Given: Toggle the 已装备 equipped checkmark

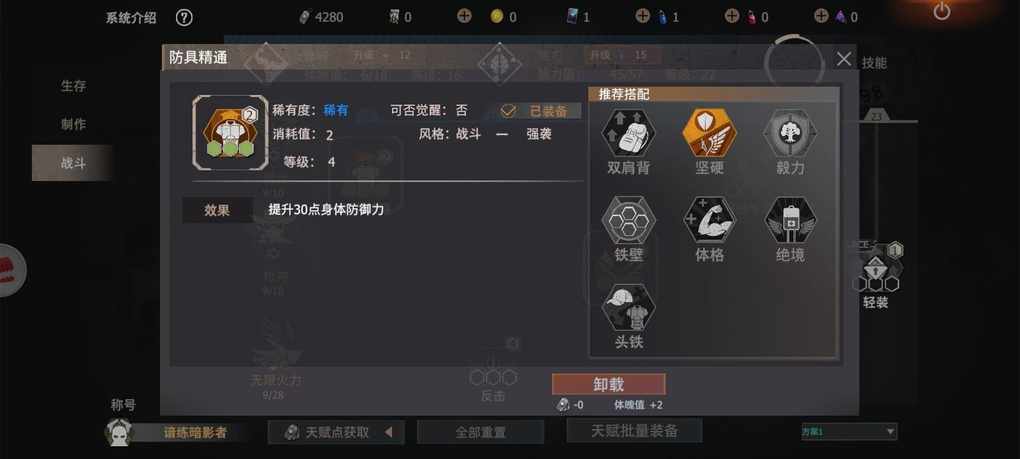Looking at the screenshot, I should pos(508,111).
